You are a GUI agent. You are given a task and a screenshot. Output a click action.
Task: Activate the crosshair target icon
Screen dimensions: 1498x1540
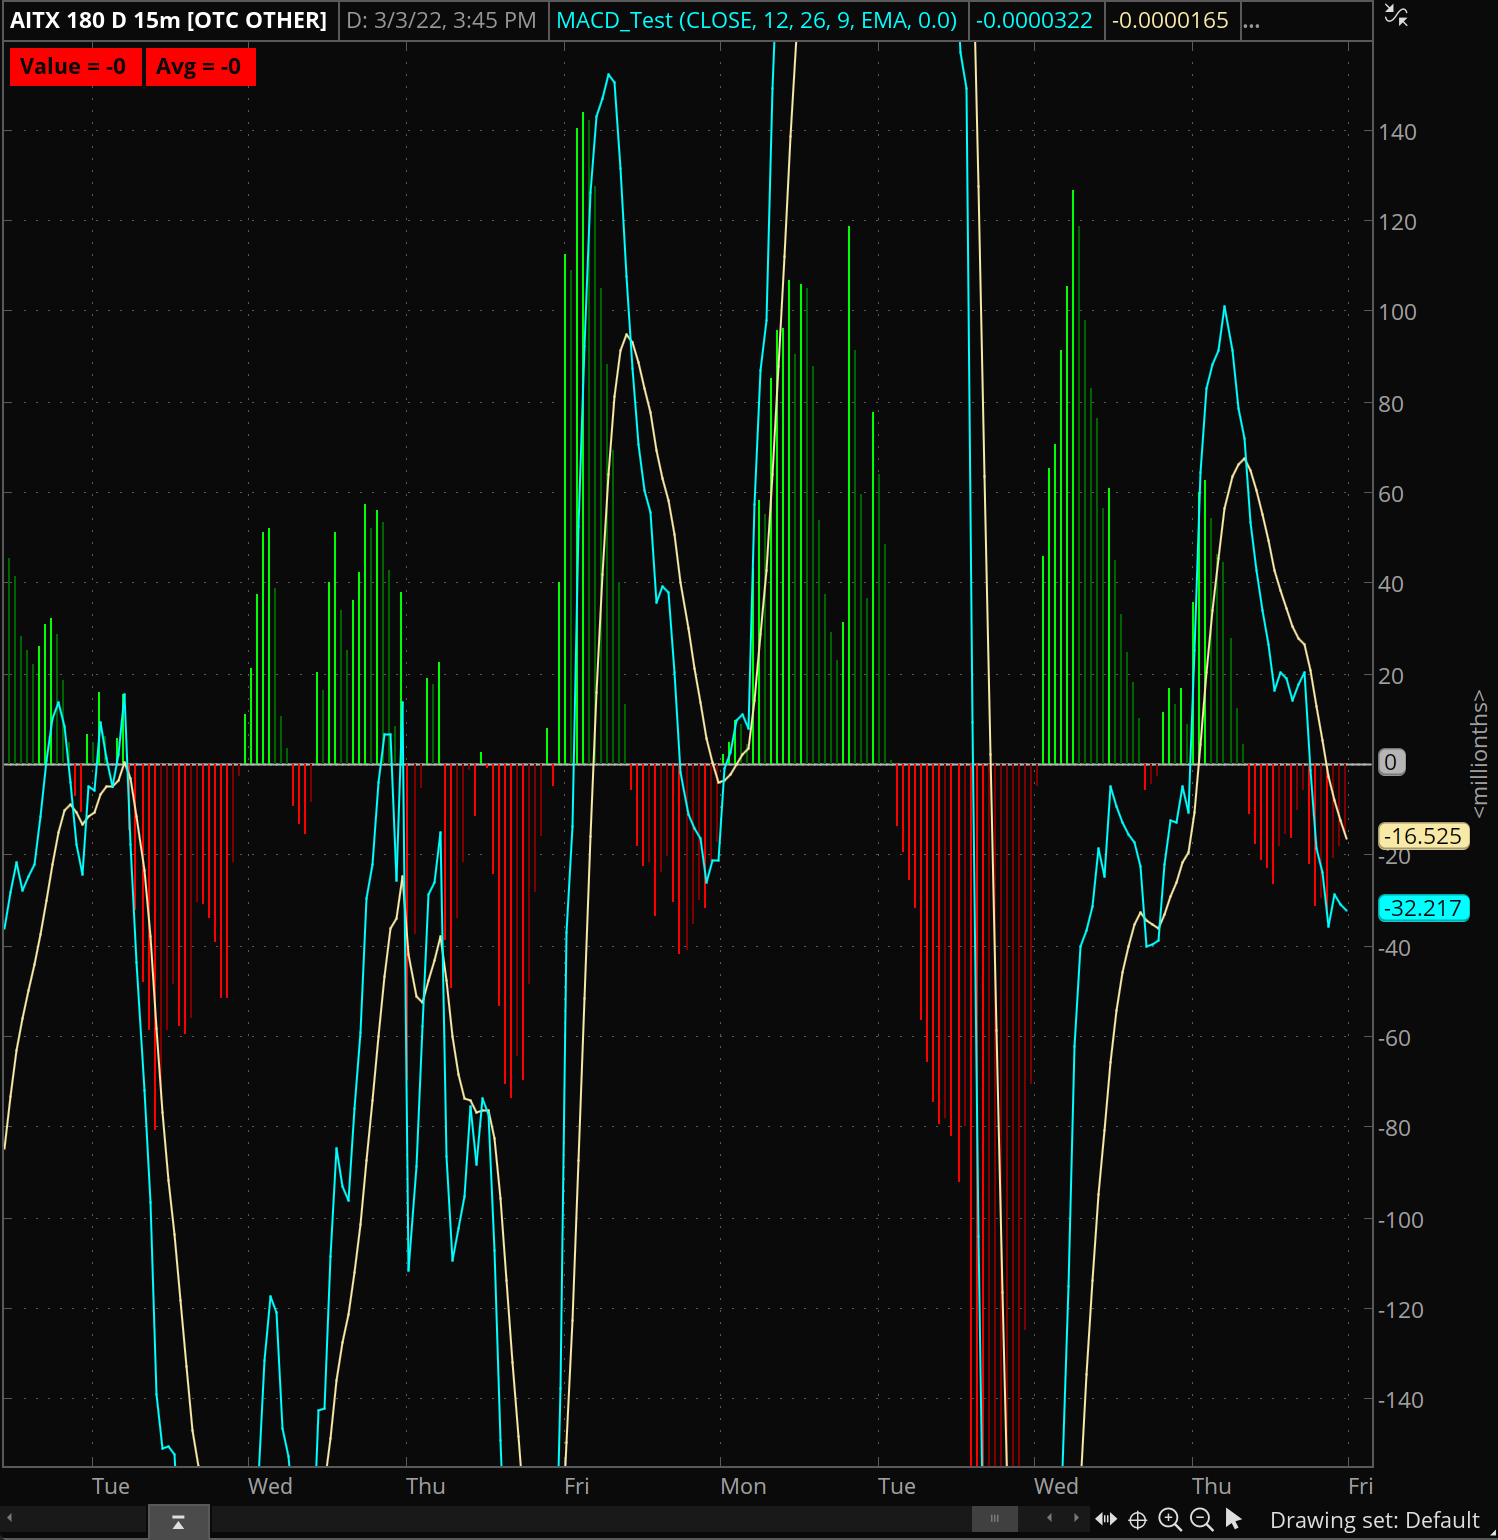coord(1138,1520)
